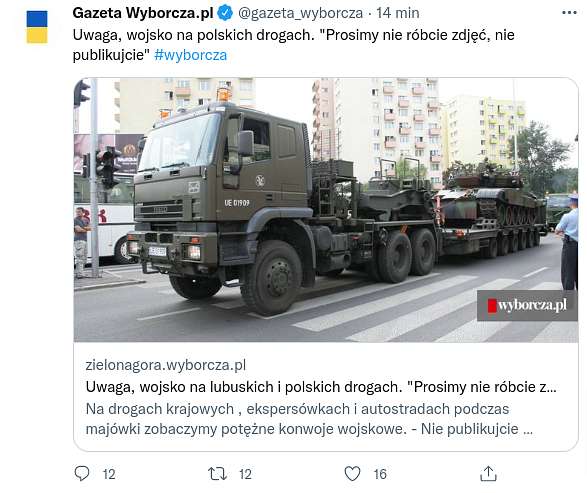Screen dimensions: 587x493
Task: Click the like count 16
Action: (380, 474)
